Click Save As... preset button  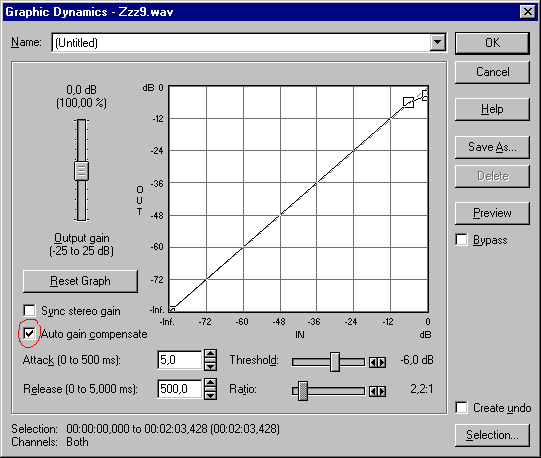(x=492, y=147)
